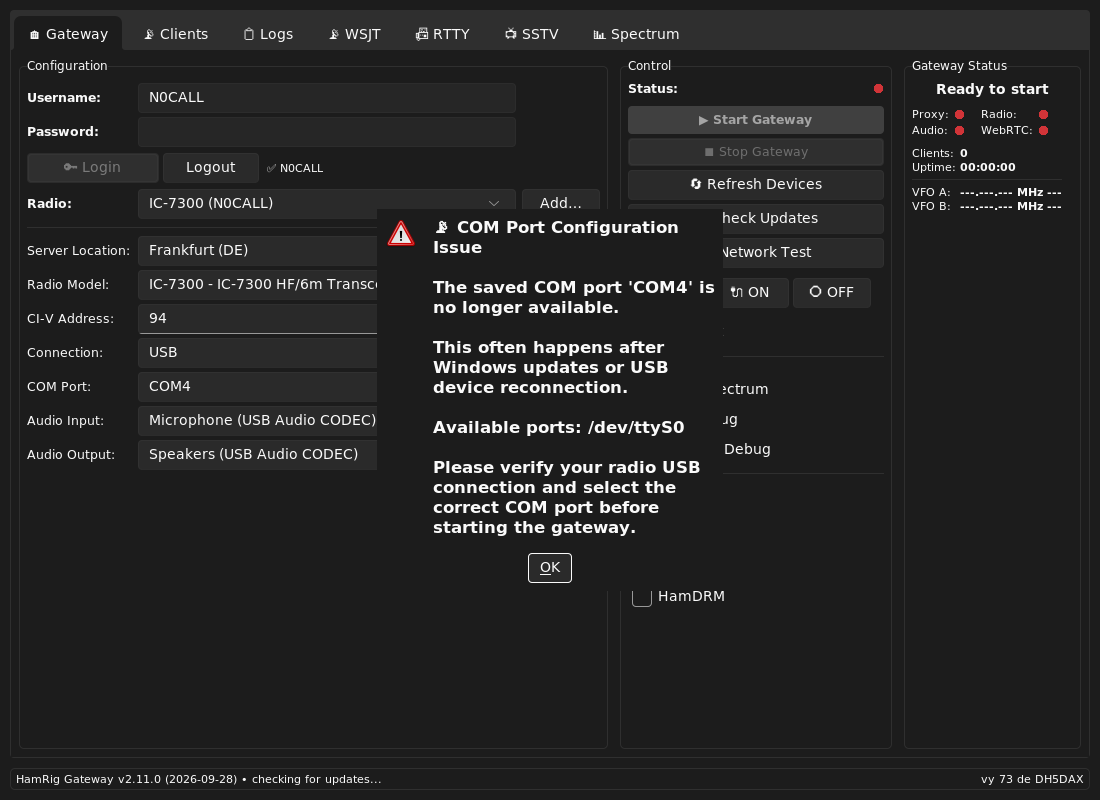
Task: Switch to the RTTY tab
Action: [443, 34]
